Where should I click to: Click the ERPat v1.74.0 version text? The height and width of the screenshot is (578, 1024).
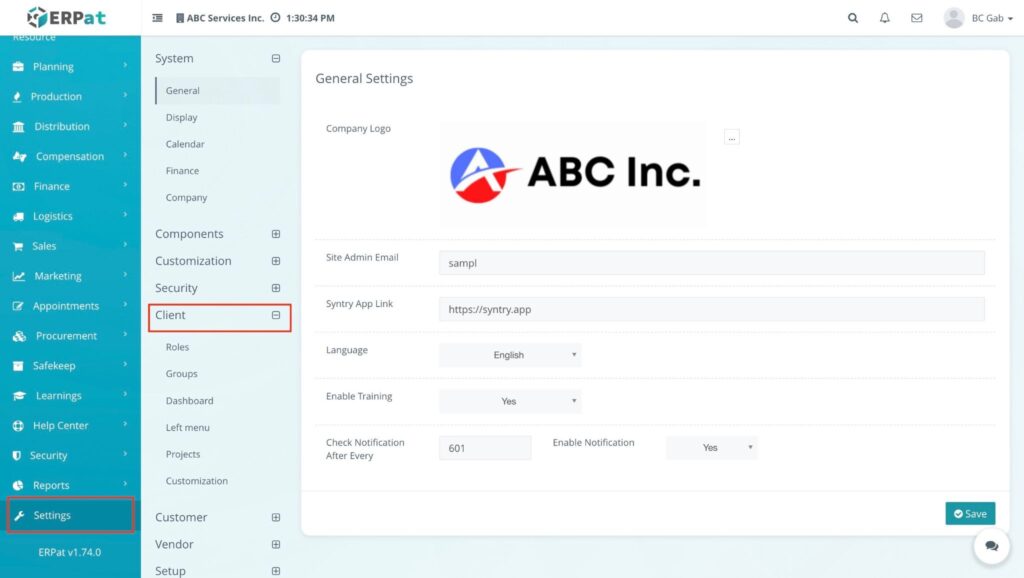coord(69,553)
